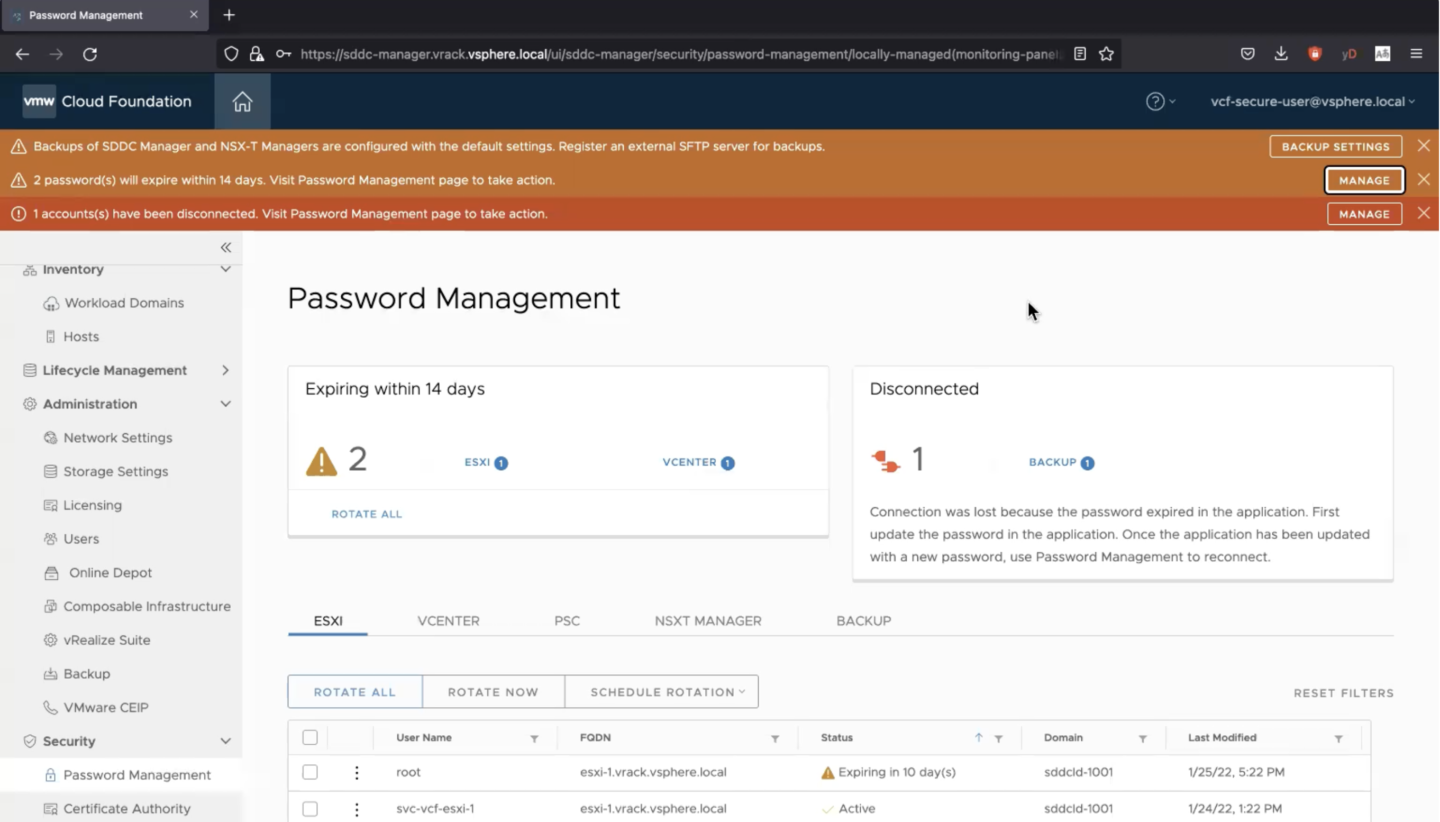Viewport: 1440px width, 822px height.
Task: Switch to the NSXT MANAGER tab
Action: point(707,620)
